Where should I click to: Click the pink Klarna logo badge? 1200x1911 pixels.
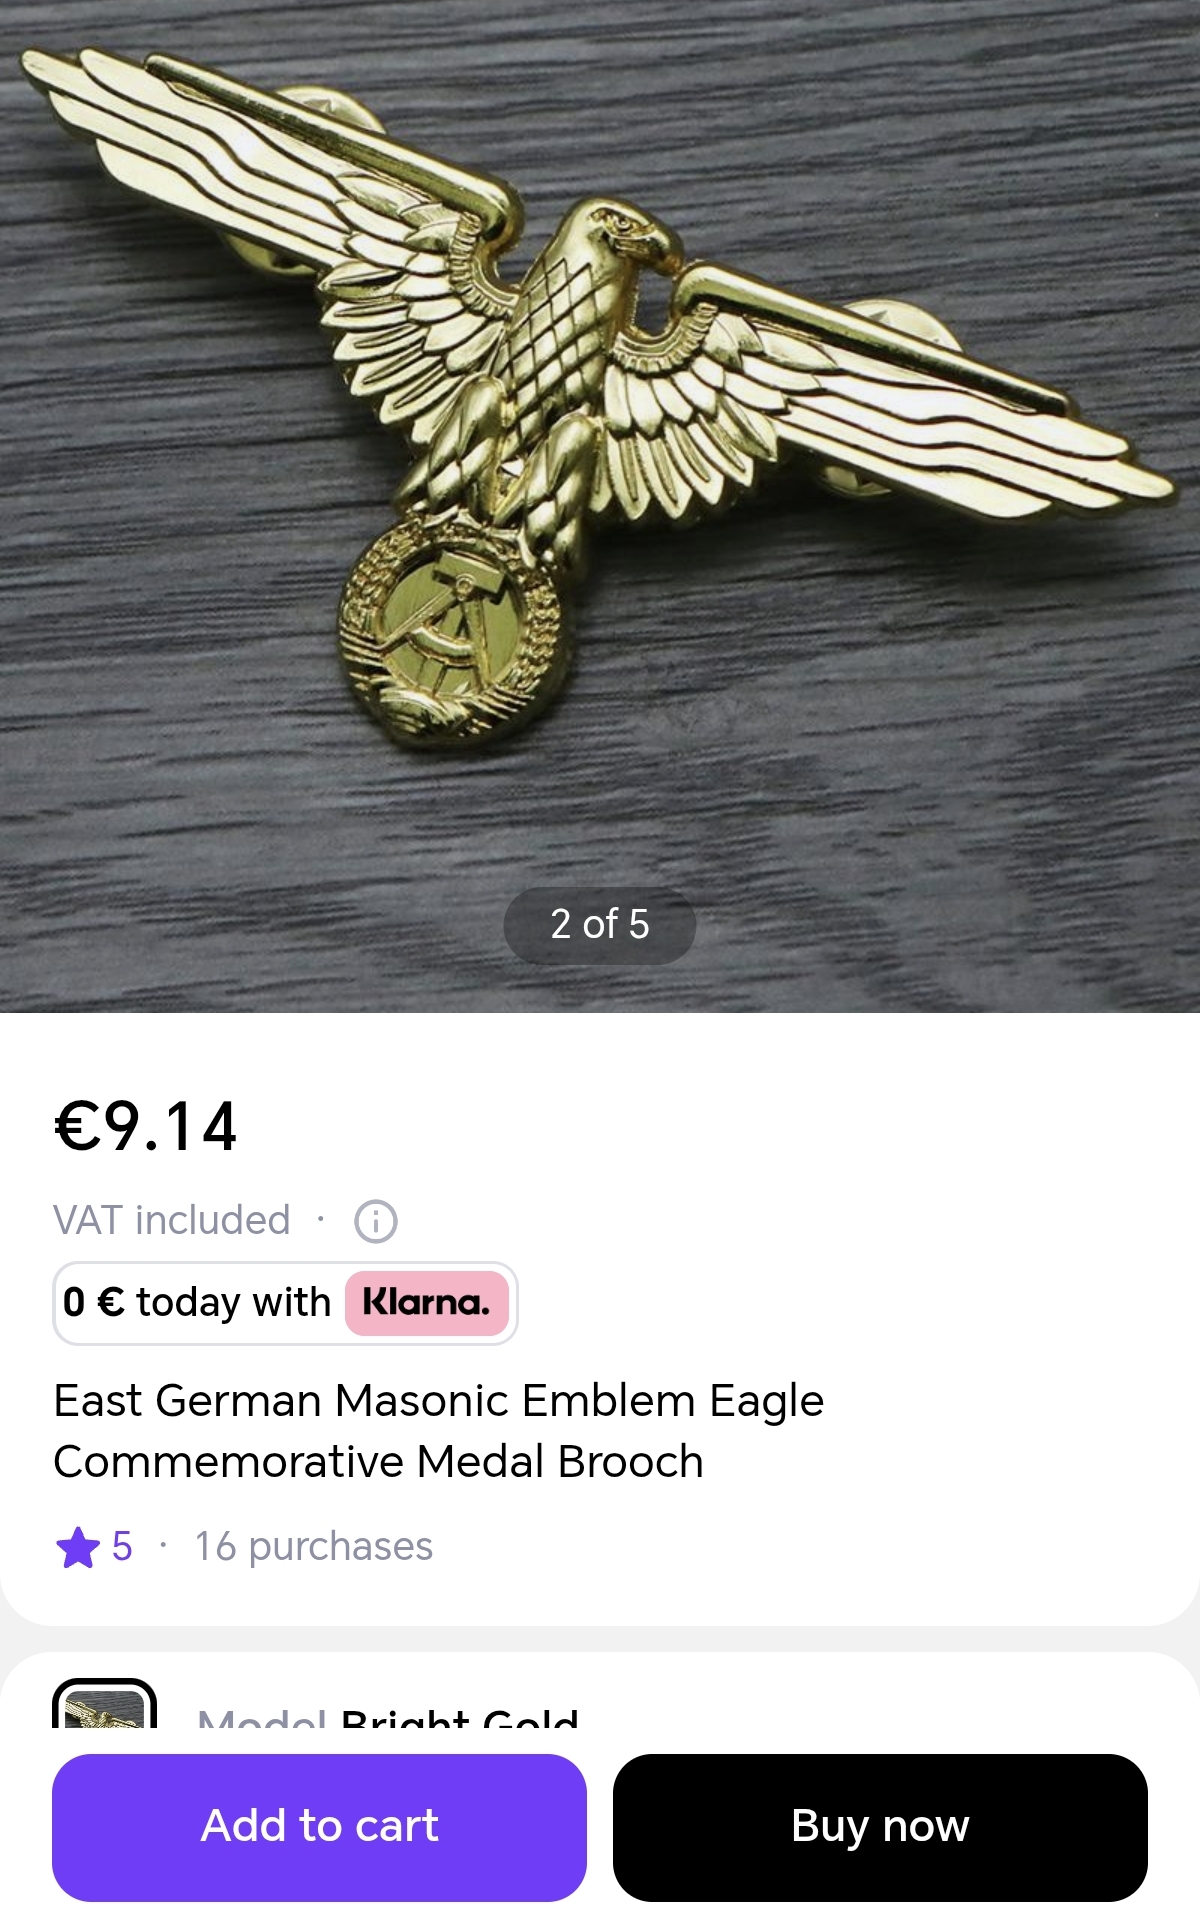[x=427, y=1303]
